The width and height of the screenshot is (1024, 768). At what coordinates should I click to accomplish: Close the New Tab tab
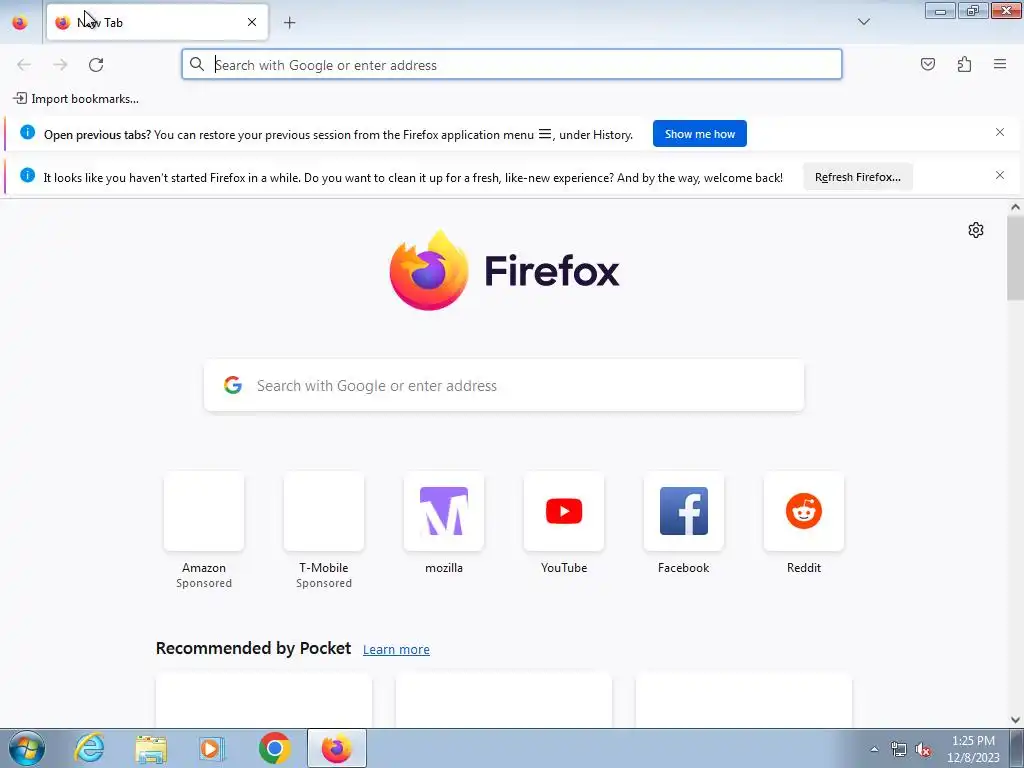coord(251,22)
